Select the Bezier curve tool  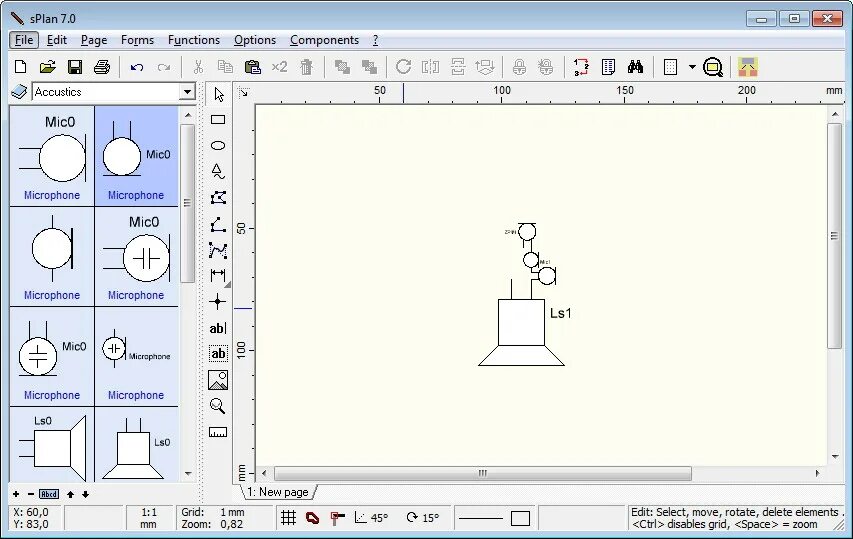[x=218, y=250]
